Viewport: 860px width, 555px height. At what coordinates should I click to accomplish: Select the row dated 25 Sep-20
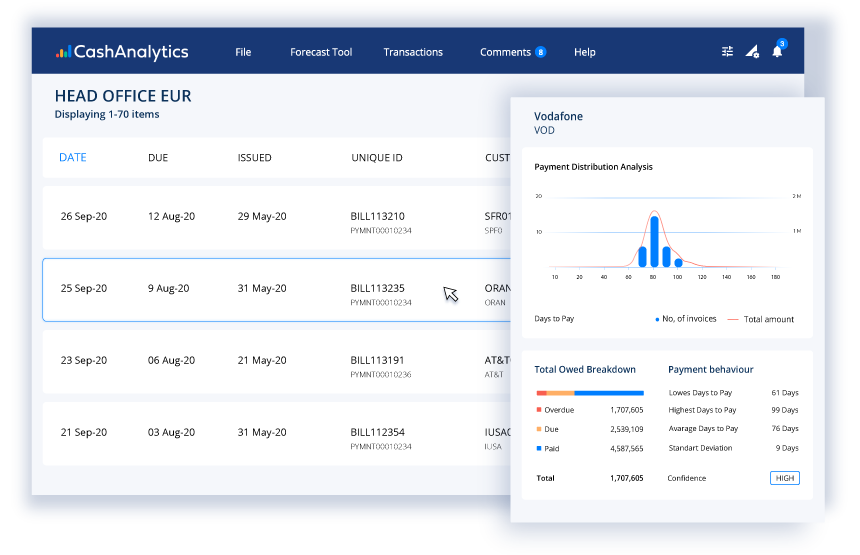tap(277, 290)
